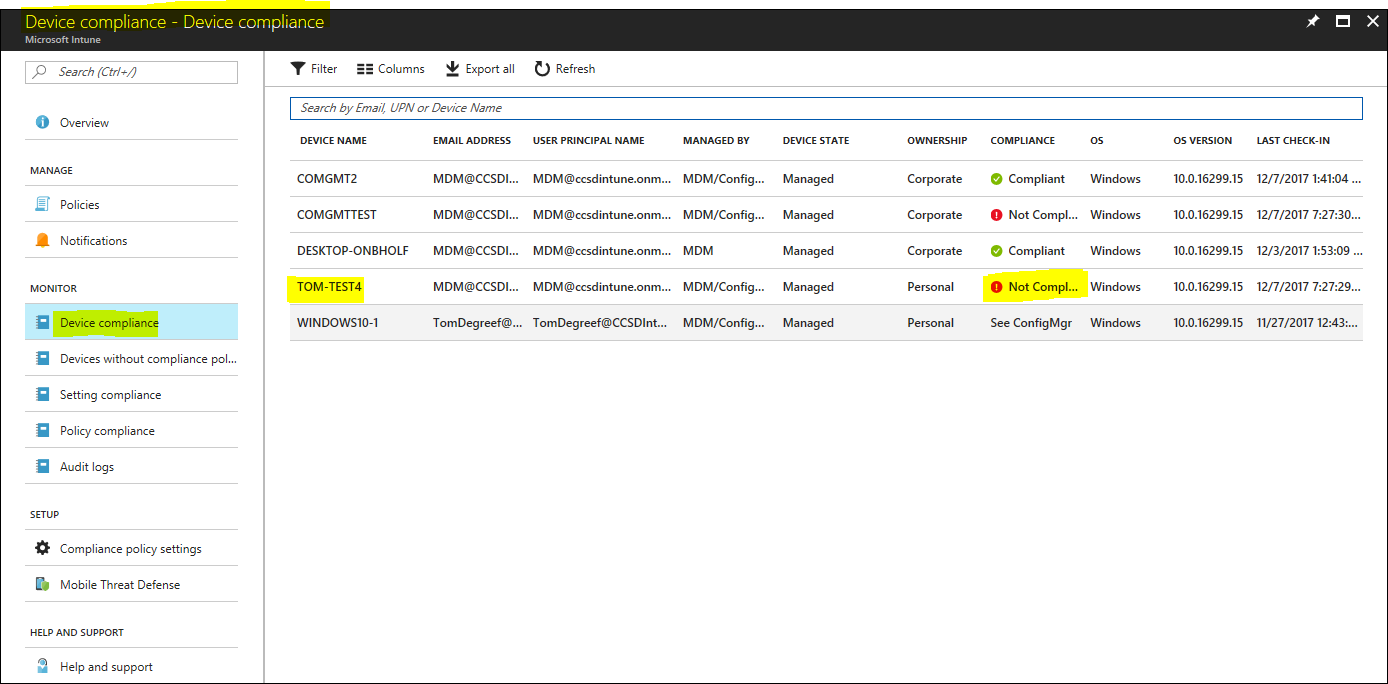Click the Notifications bell icon
Image resolution: width=1388 pixels, height=684 pixels.
[x=42, y=240]
